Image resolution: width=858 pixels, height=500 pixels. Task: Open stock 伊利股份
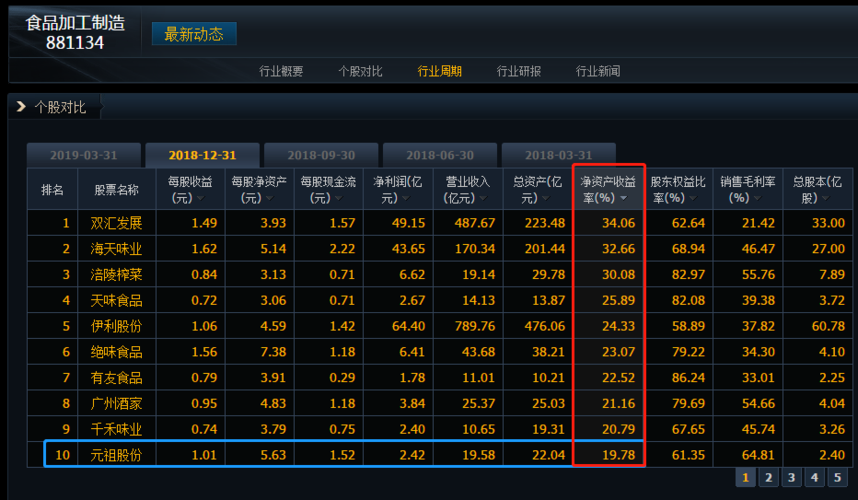(116, 326)
